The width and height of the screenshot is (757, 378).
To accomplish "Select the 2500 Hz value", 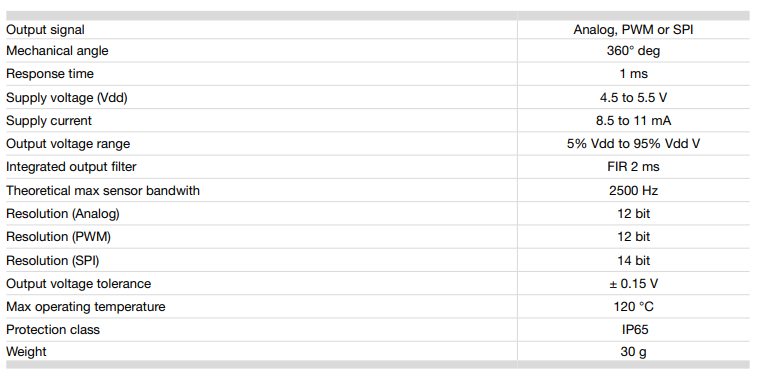I will tap(633, 190).
